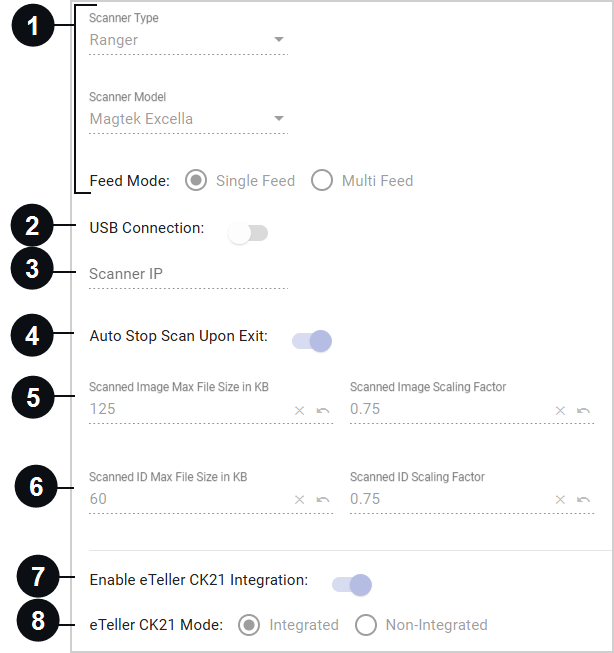
Task: Undo changes to Scanned Image Scaling Factor
Action: tap(583, 411)
